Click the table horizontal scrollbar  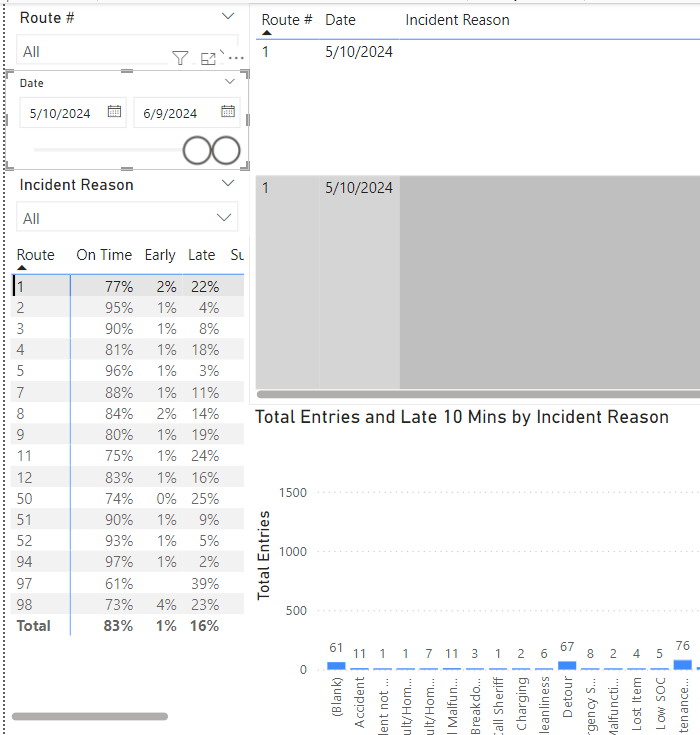click(x=478, y=394)
